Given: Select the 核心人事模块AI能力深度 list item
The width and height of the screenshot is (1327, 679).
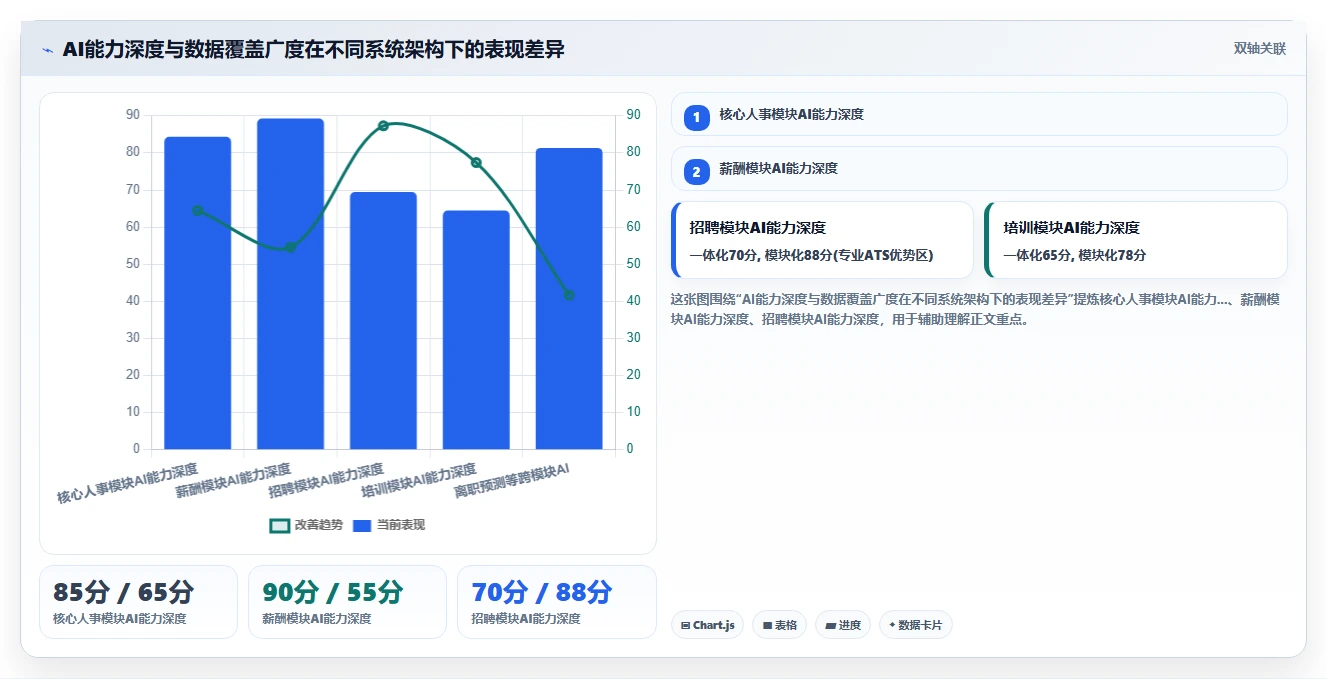Looking at the screenshot, I should (979, 114).
